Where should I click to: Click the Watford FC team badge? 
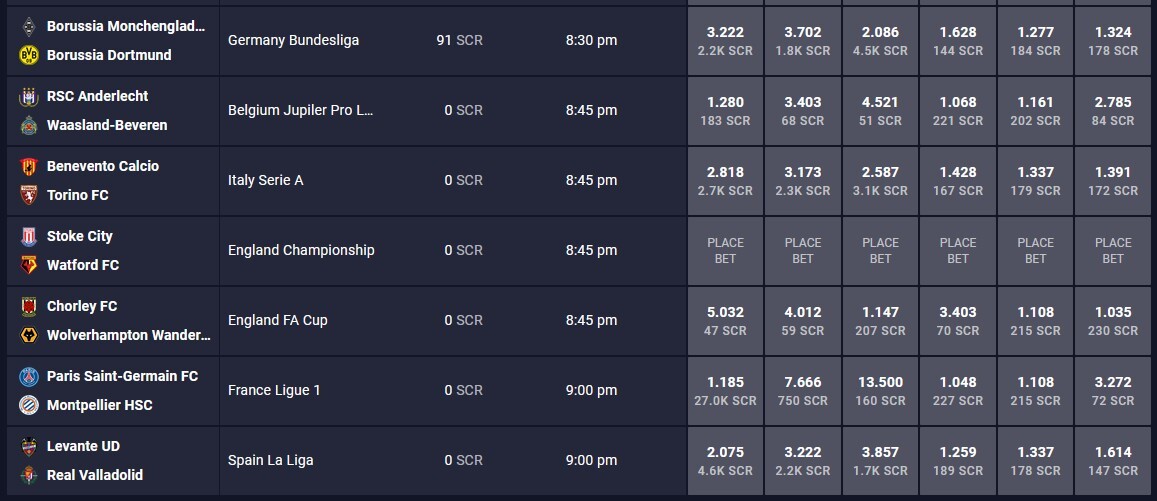click(29, 265)
